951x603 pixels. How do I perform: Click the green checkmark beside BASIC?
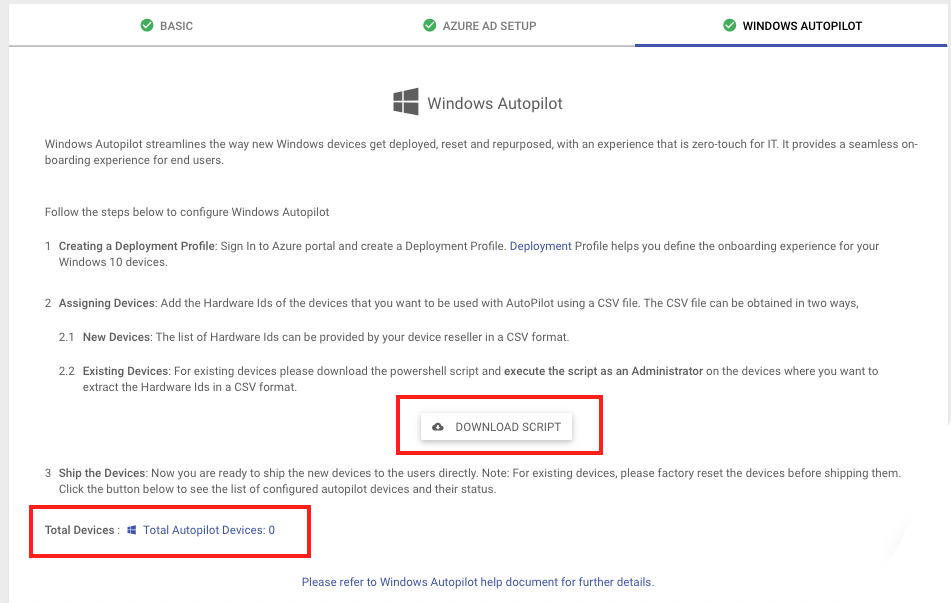pyautogui.click(x=147, y=25)
